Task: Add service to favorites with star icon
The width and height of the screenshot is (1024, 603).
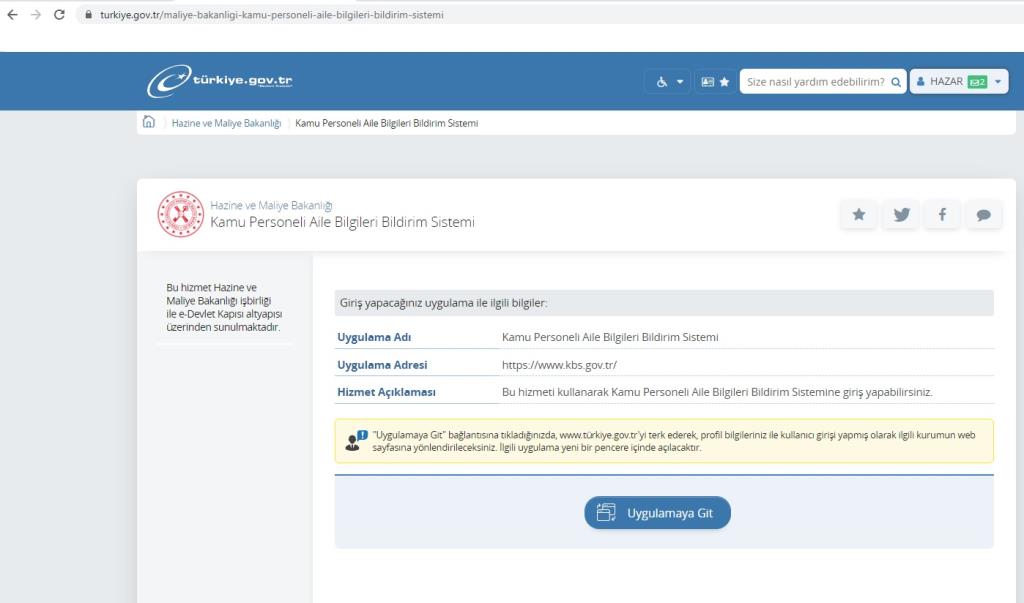Action: point(859,214)
